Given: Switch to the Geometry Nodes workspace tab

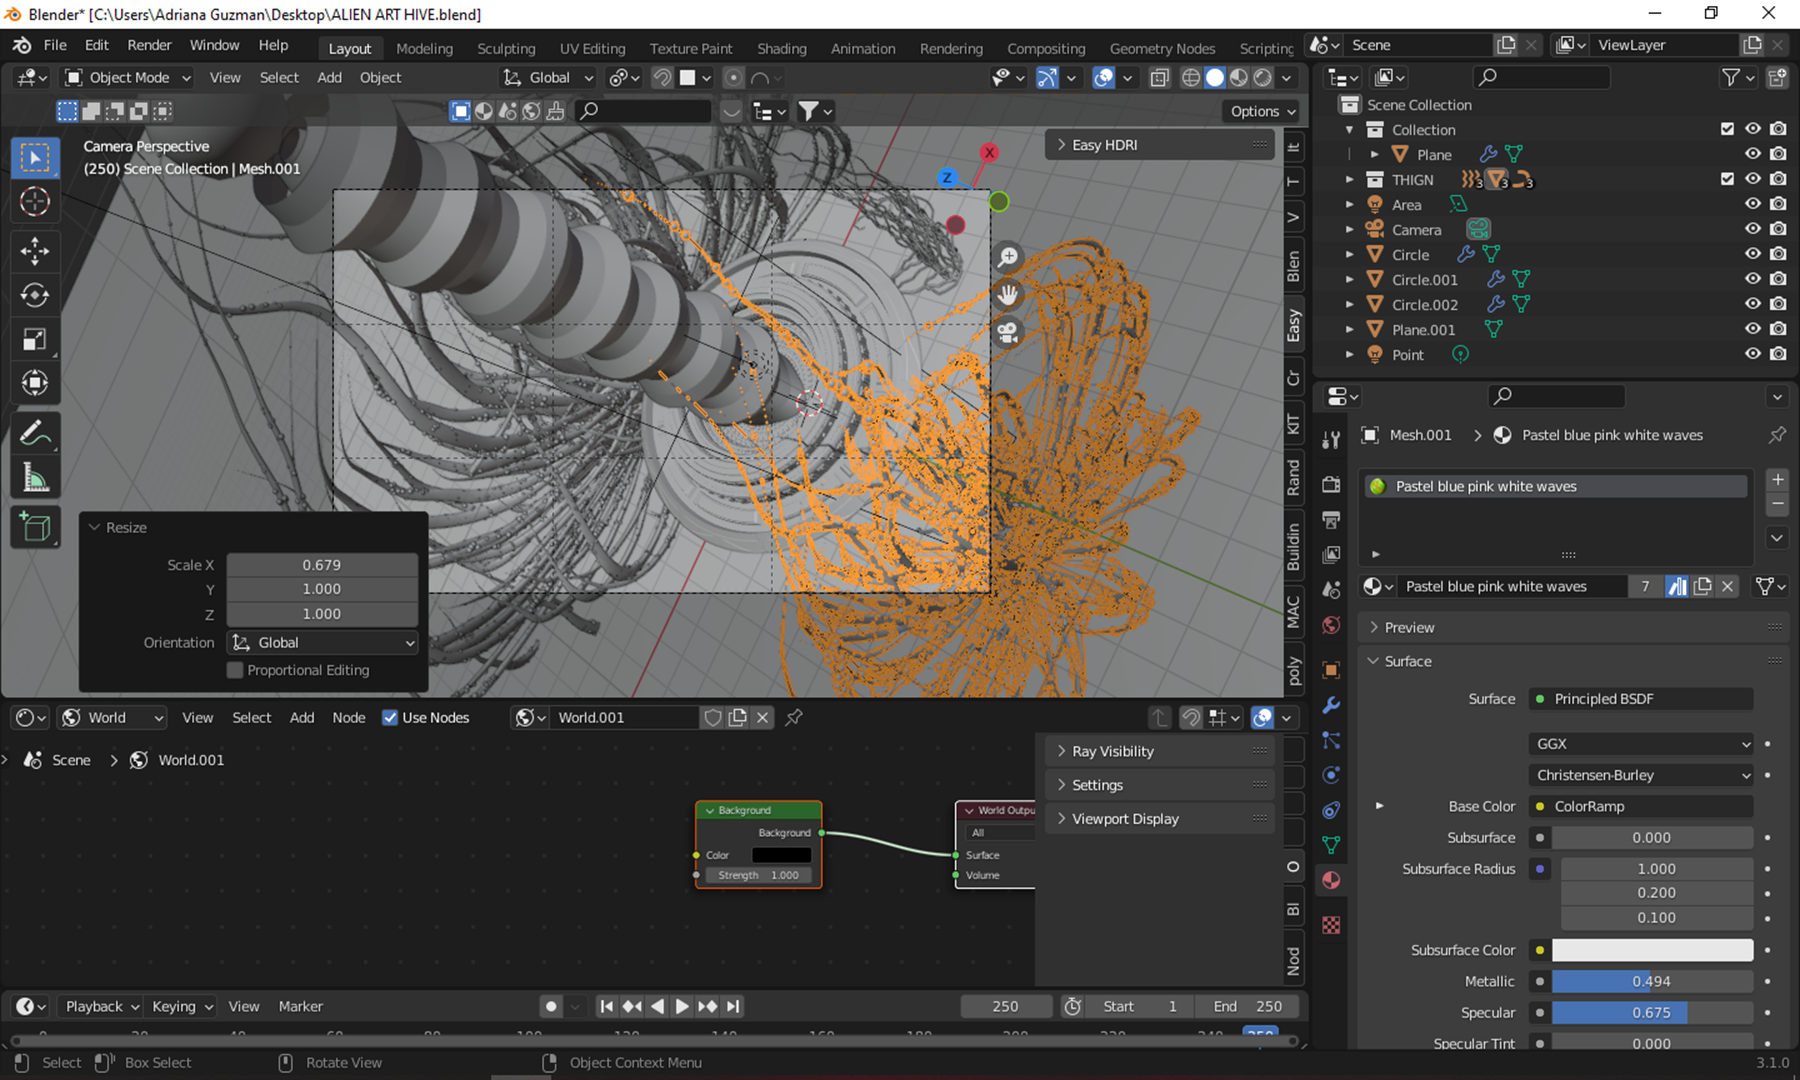Looking at the screenshot, I should (x=1162, y=48).
